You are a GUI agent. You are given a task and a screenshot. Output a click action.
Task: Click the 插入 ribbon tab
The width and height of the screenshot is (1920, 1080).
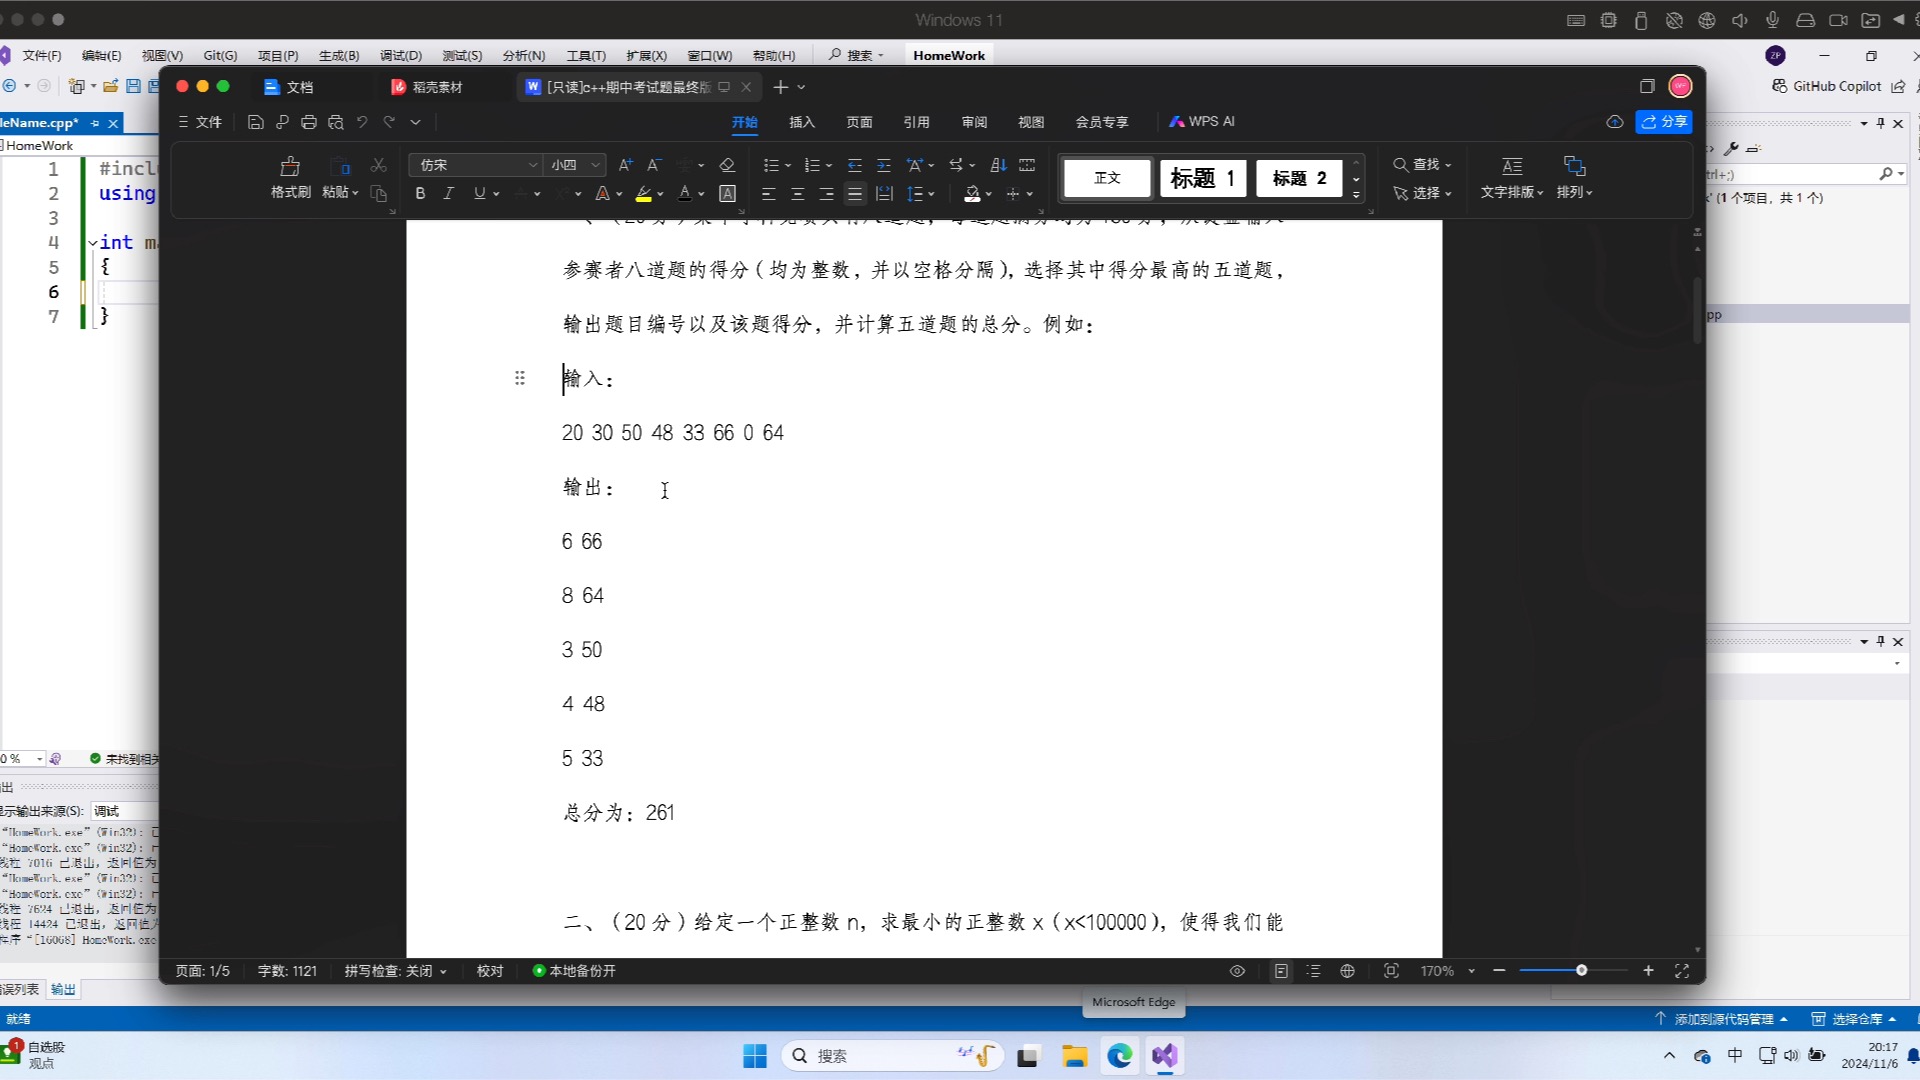pyautogui.click(x=804, y=121)
